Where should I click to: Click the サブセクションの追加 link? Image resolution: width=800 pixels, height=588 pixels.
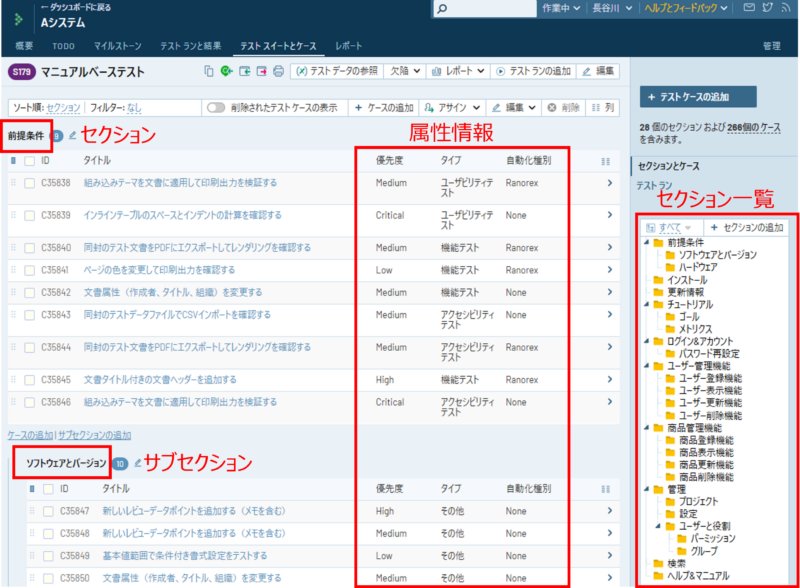94,435
